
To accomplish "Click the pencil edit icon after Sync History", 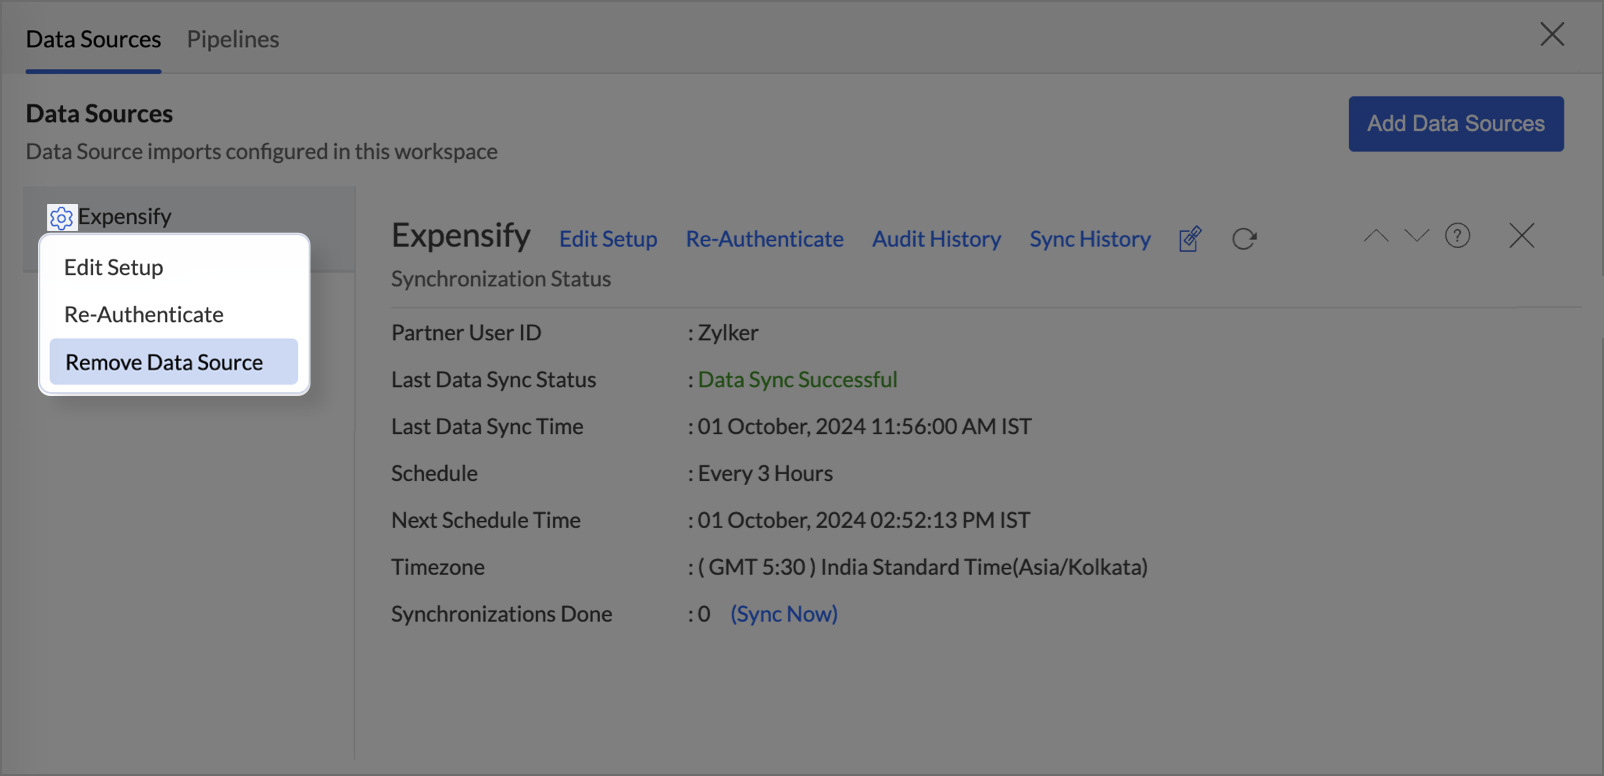I will tap(1190, 239).
